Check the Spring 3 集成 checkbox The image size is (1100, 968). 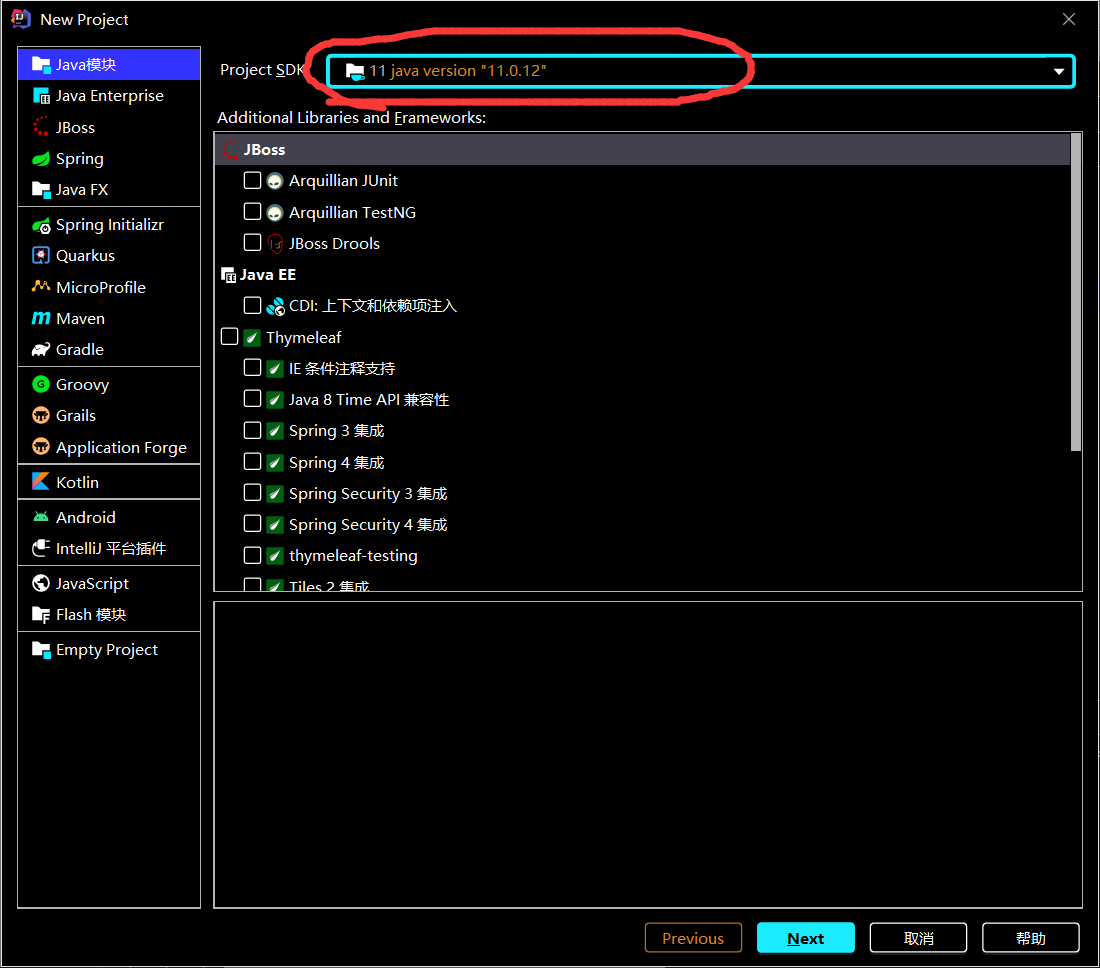pos(252,430)
